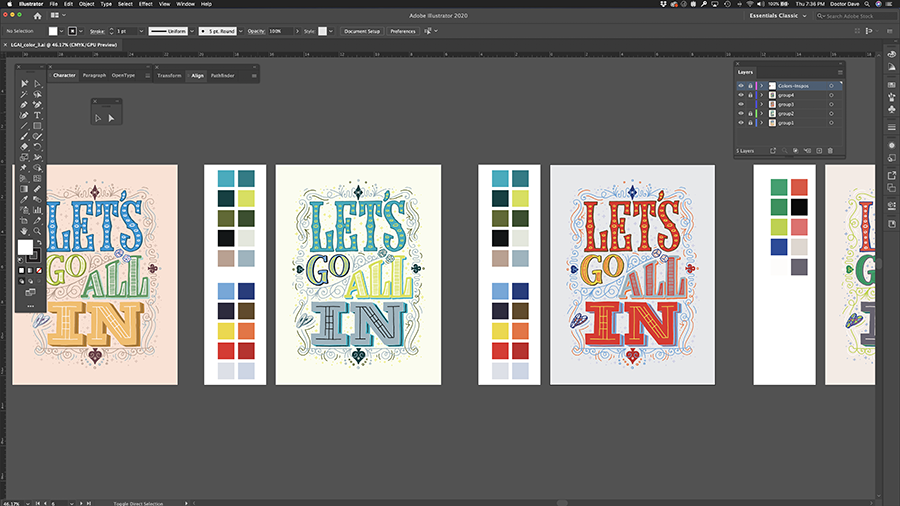Switch to the Pathfinder tab
This screenshot has width=900, height=506.
tap(222, 76)
